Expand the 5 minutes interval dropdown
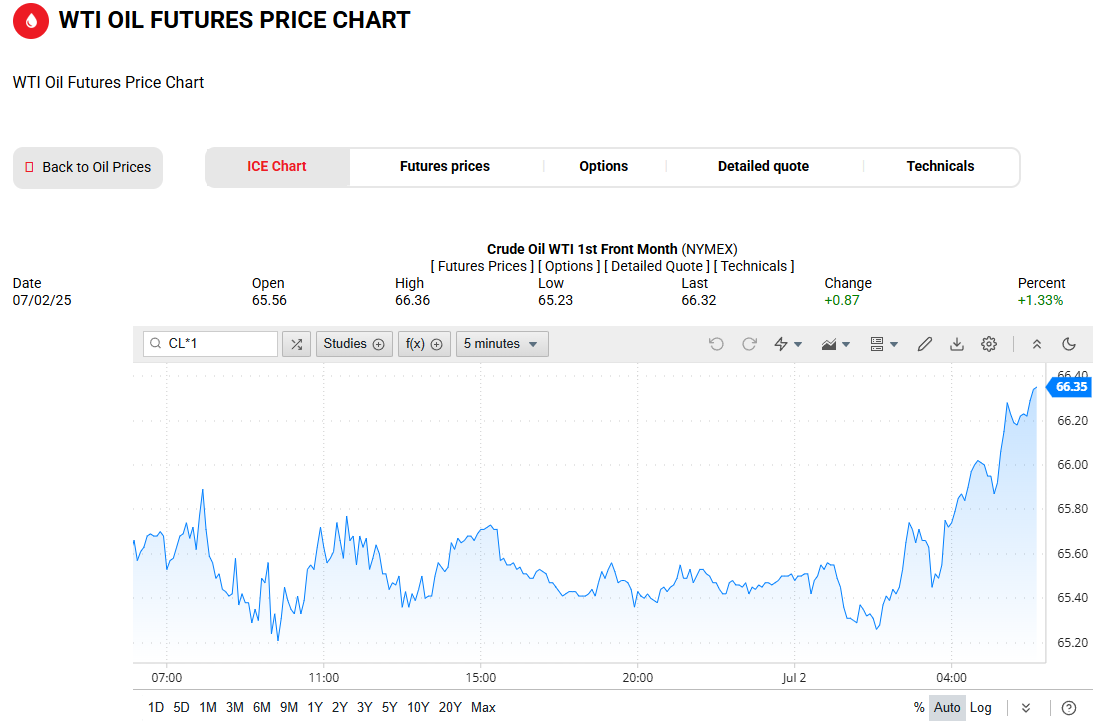This screenshot has height=724, width=1102. (502, 344)
